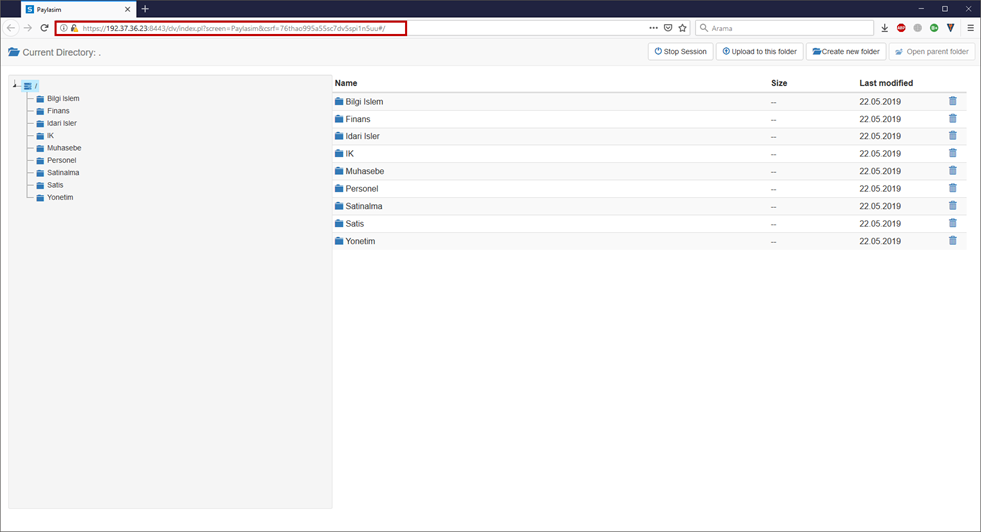Bookmark page with star icon
981x532 pixels.
683,28
